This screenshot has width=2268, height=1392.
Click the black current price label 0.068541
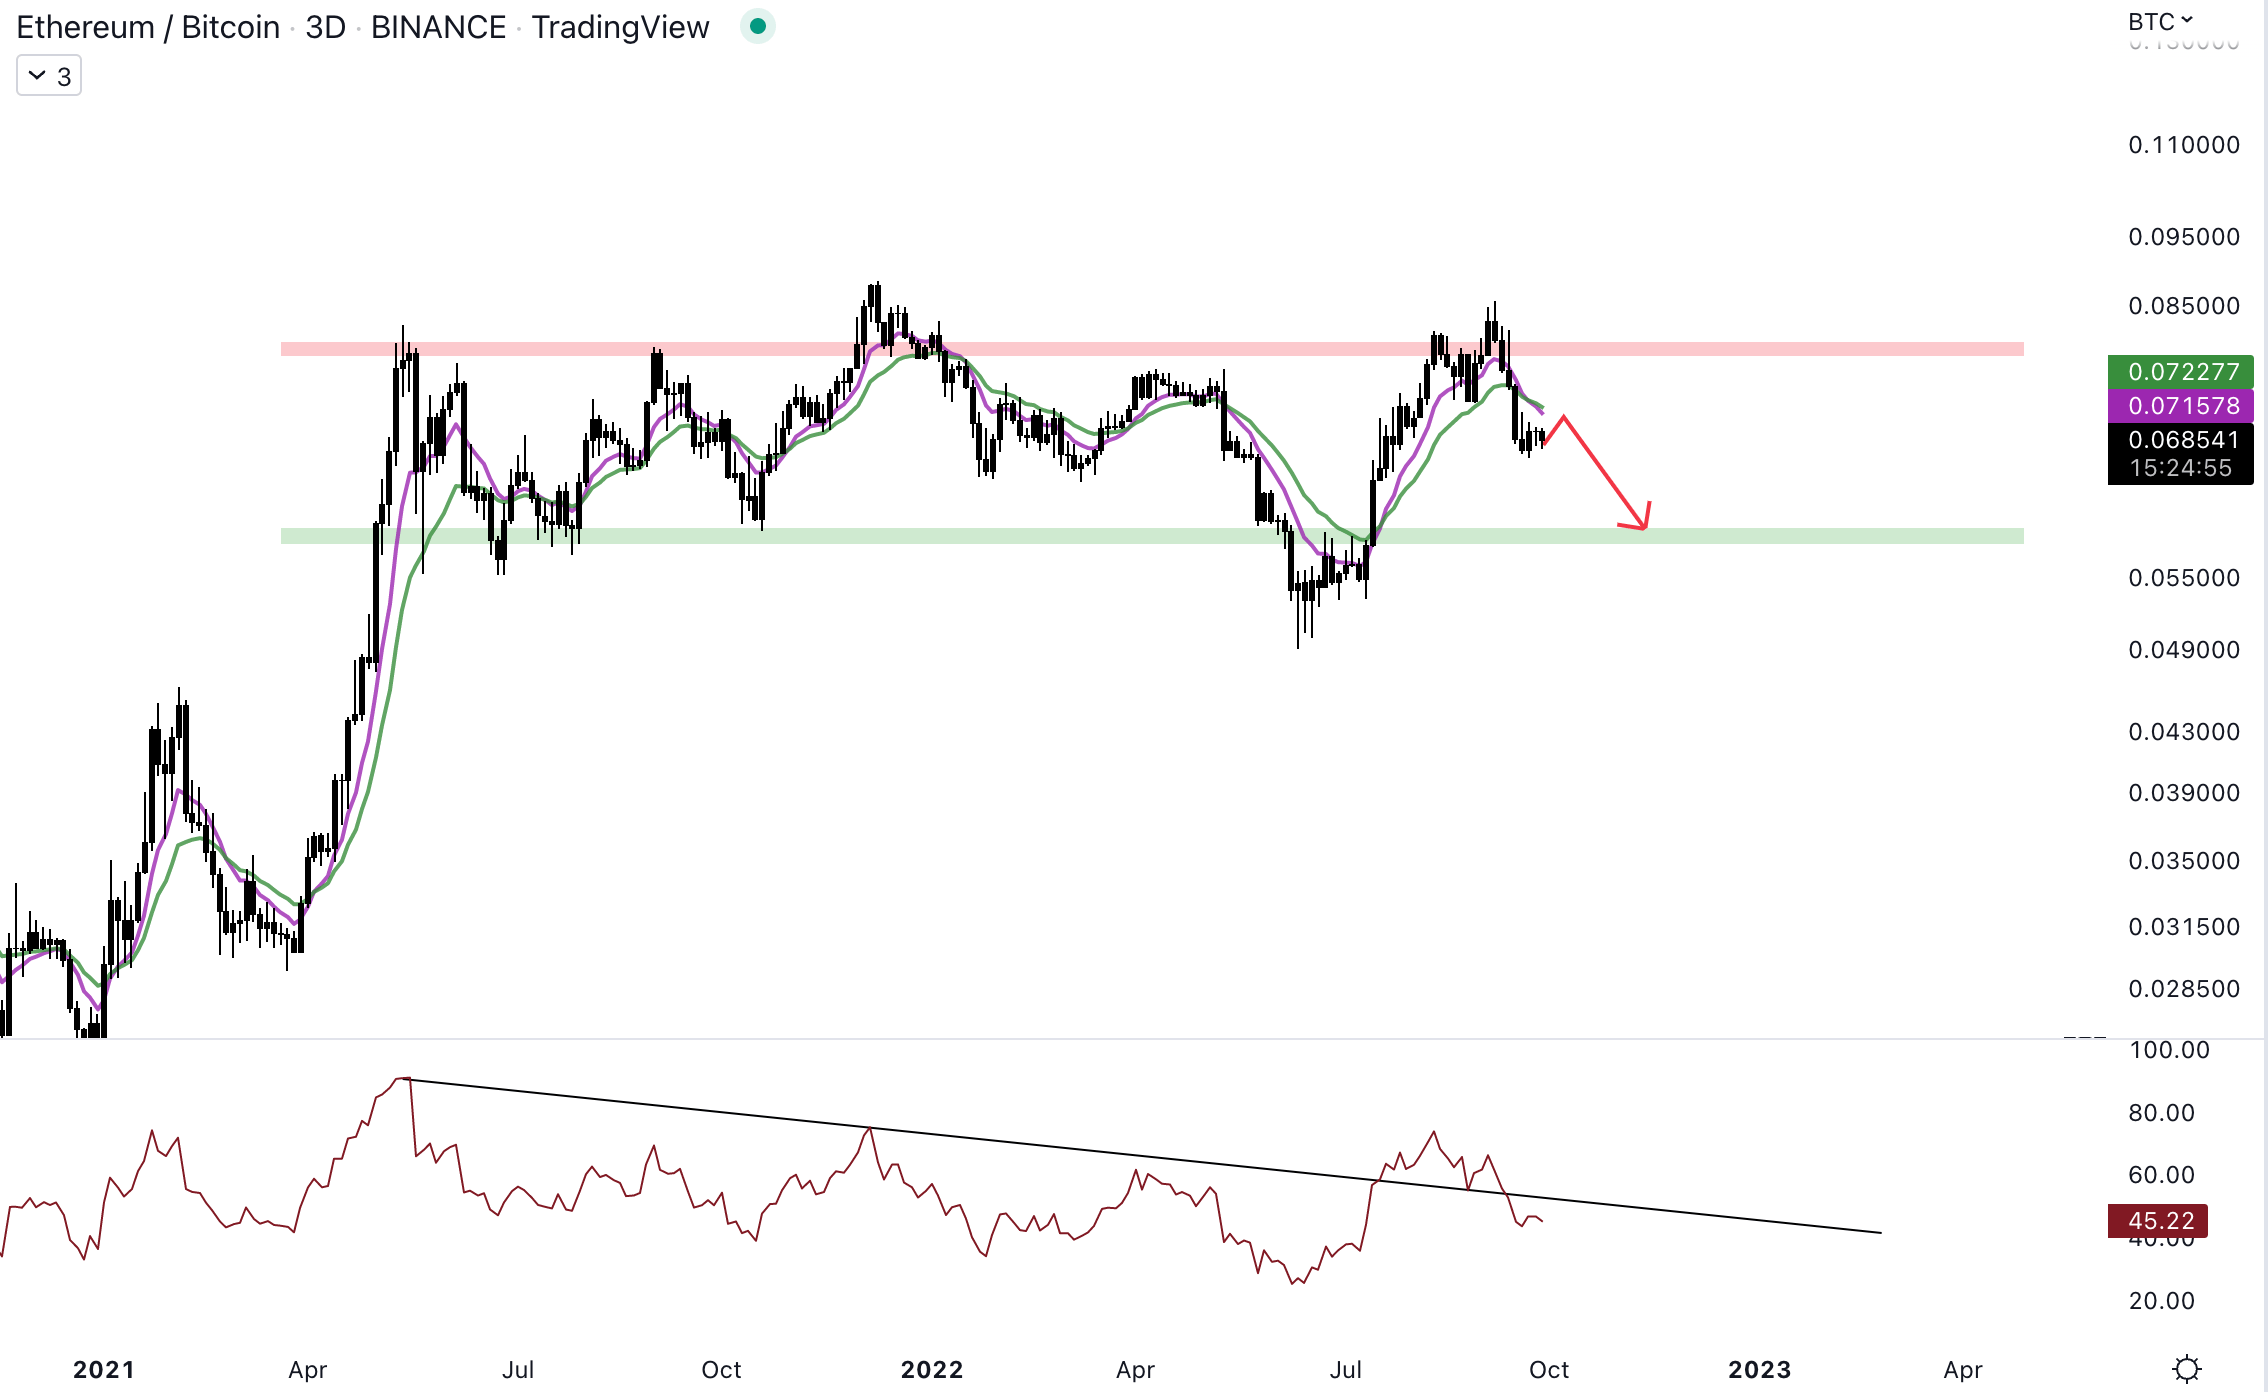2180,440
